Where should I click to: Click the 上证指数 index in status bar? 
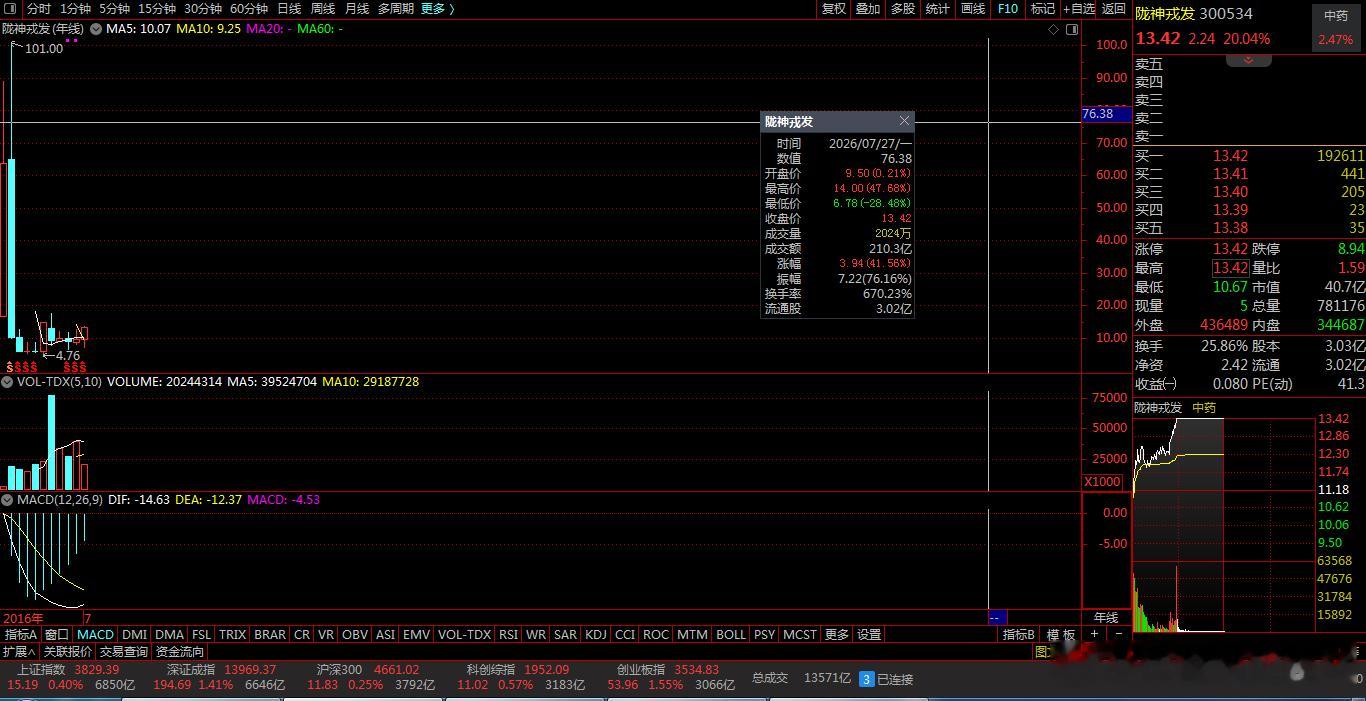(x=41, y=670)
